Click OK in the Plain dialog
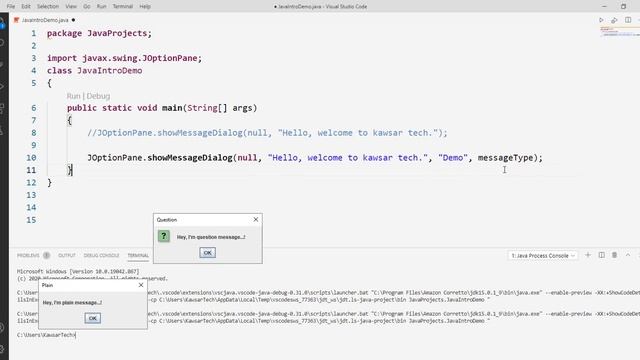 pyautogui.click(x=93, y=318)
